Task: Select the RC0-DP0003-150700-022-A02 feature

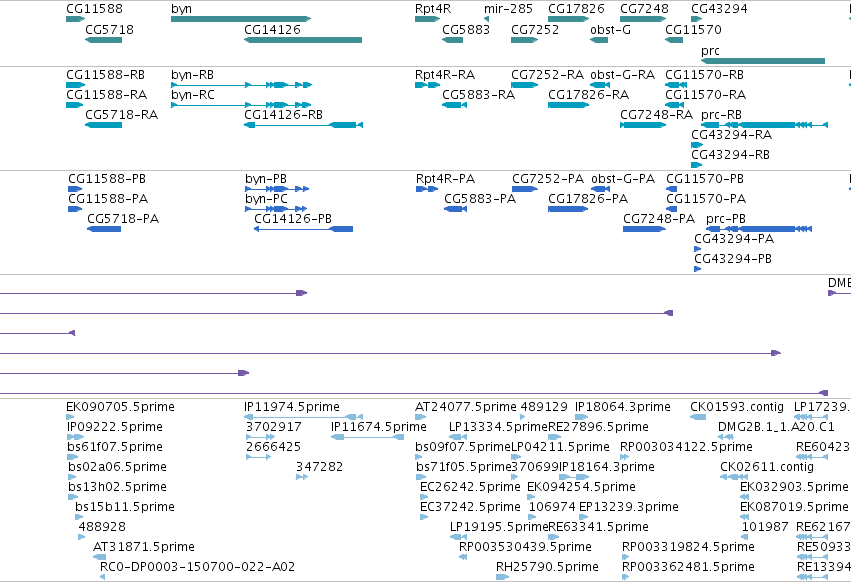Action: 103,577
